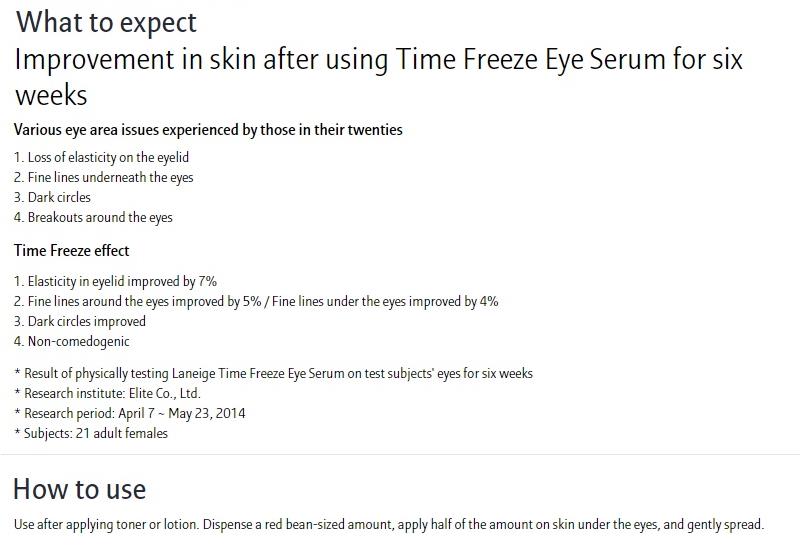Click the "Research period" date footnote
The width and height of the screenshot is (800, 550).
click(x=129, y=413)
